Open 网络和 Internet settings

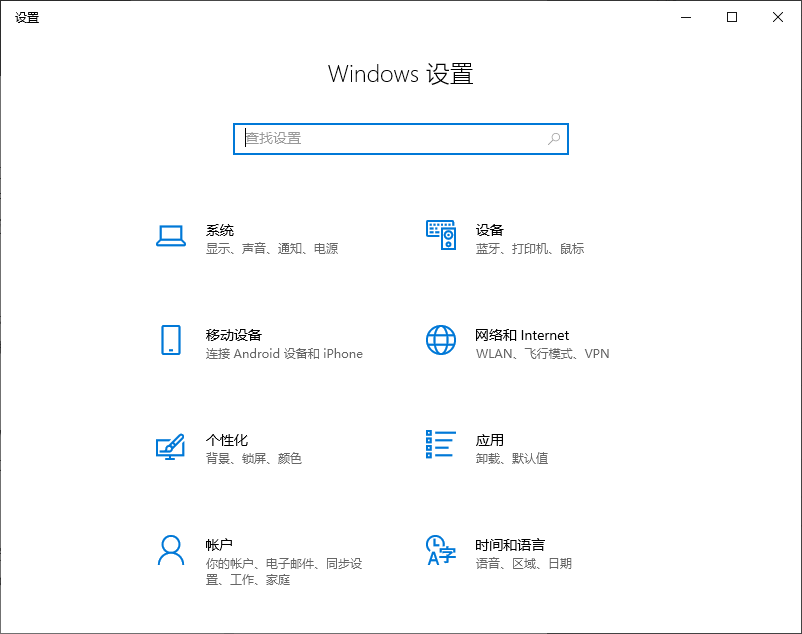(x=522, y=335)
